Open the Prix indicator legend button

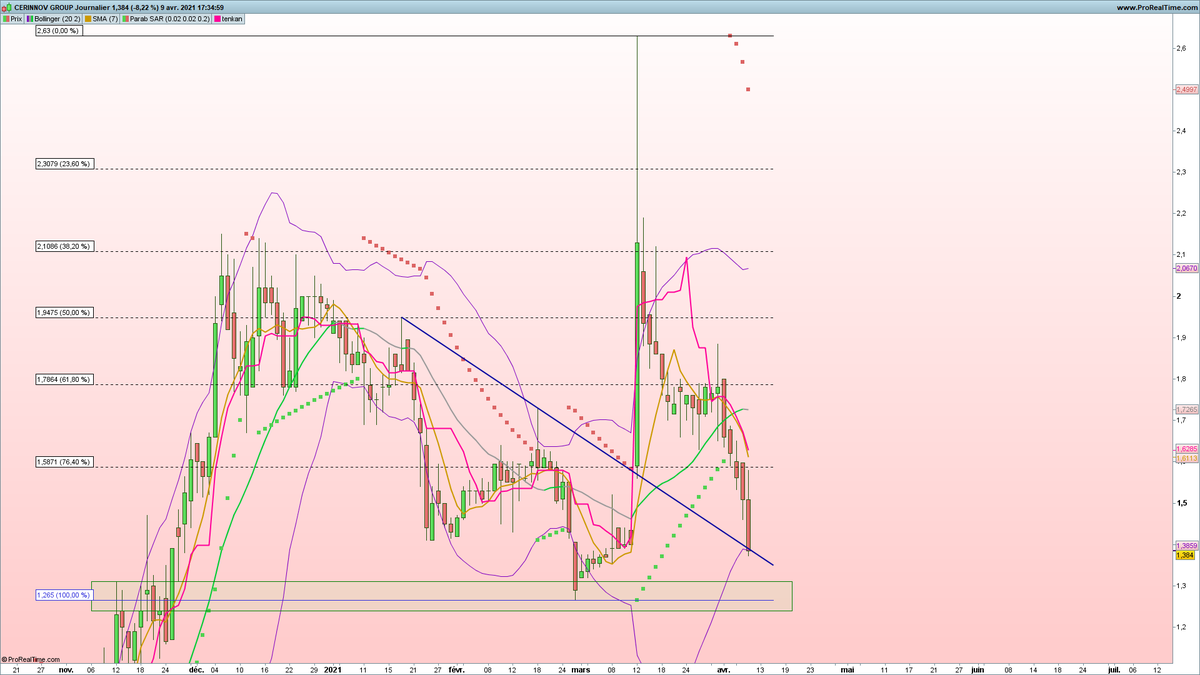coord(12,19)
